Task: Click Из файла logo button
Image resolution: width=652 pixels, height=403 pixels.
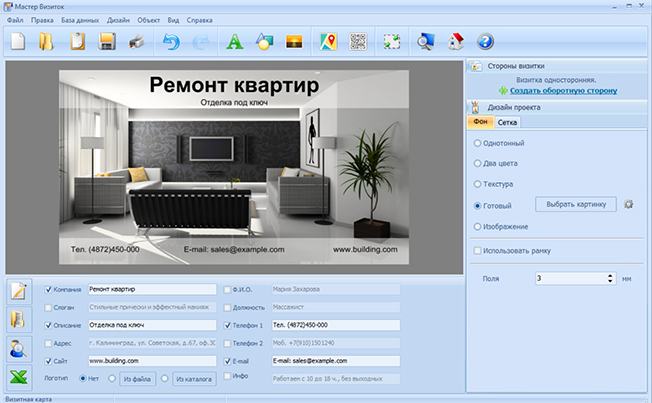Action: pyautogui.click(x=137, y=379)
